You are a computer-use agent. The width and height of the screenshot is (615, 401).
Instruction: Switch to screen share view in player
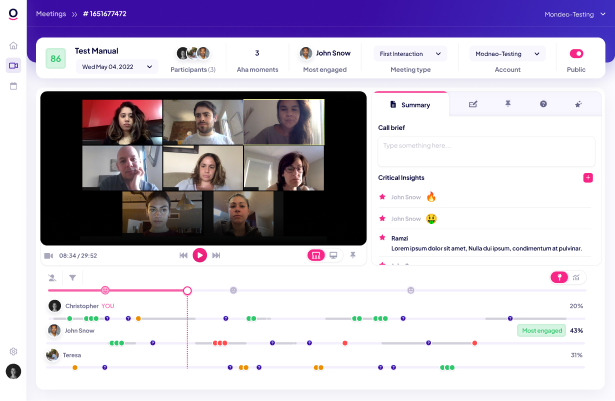point(333,255)
